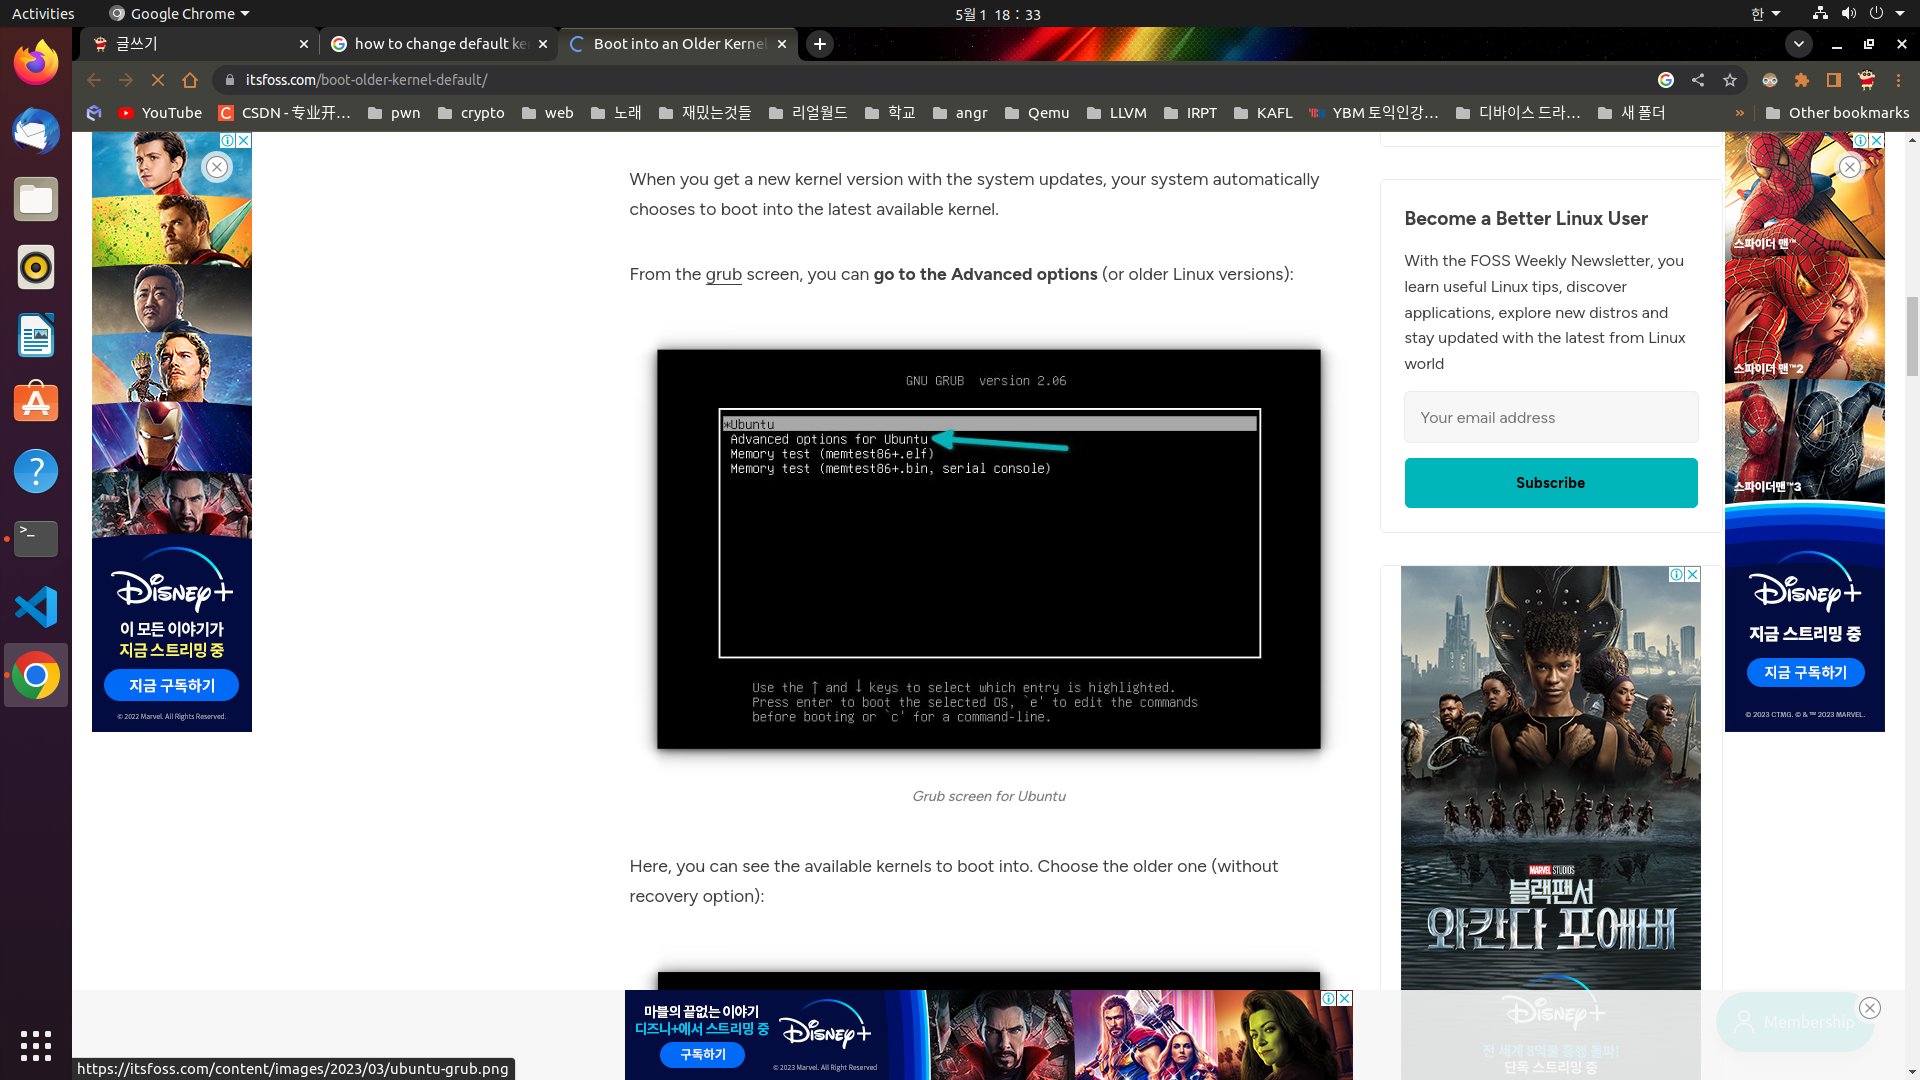Go to Chrome home page

[x=190, y=80]
